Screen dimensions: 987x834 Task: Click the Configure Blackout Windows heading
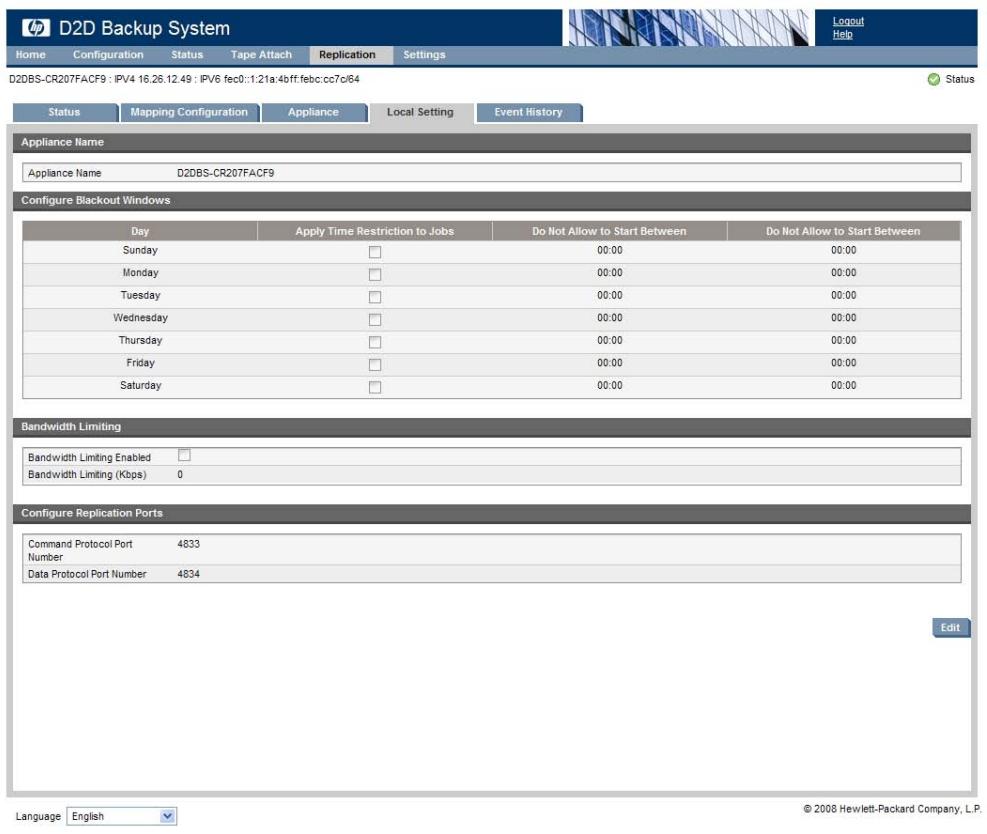tap(96, 200)
